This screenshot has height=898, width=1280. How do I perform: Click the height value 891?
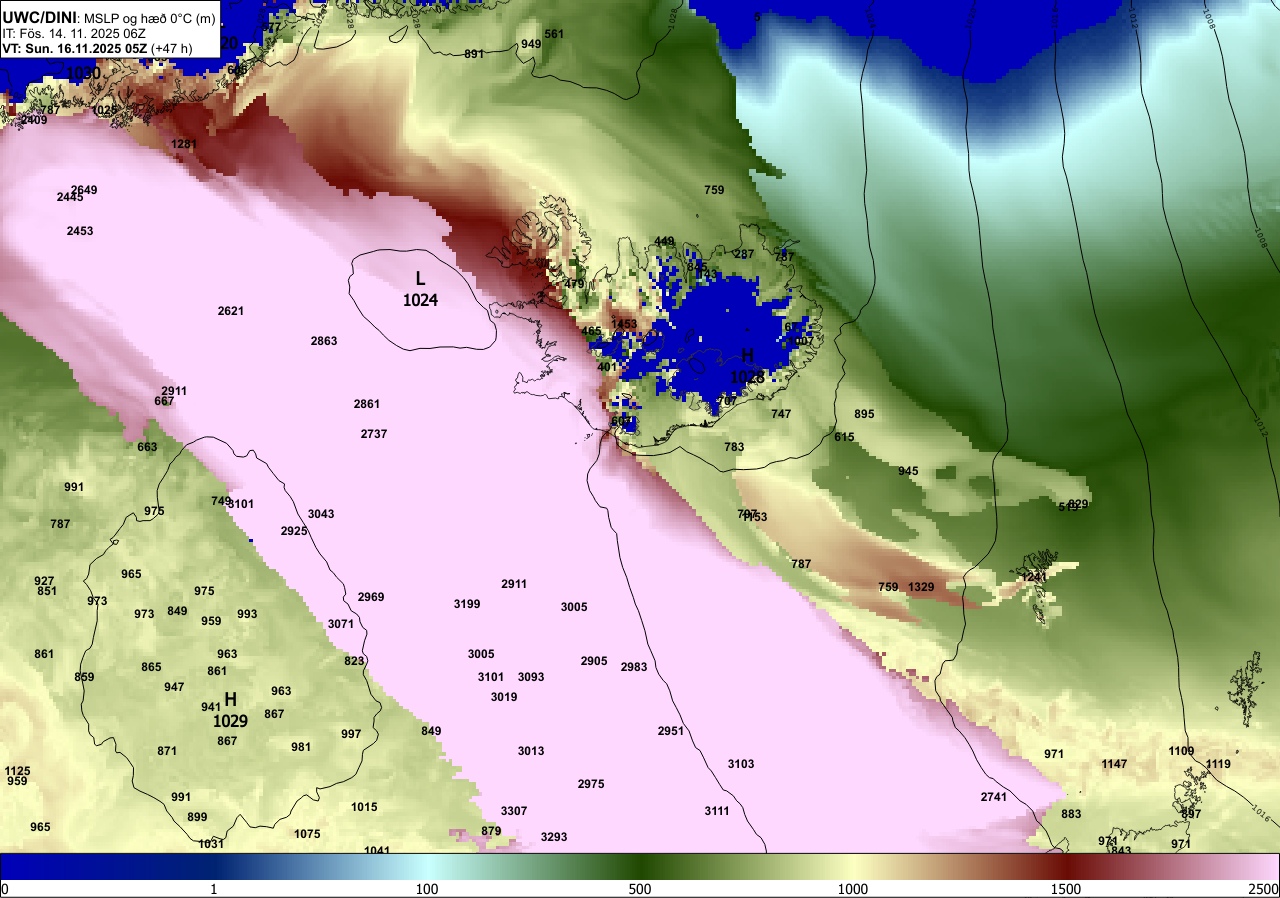(x=474, y=54)
